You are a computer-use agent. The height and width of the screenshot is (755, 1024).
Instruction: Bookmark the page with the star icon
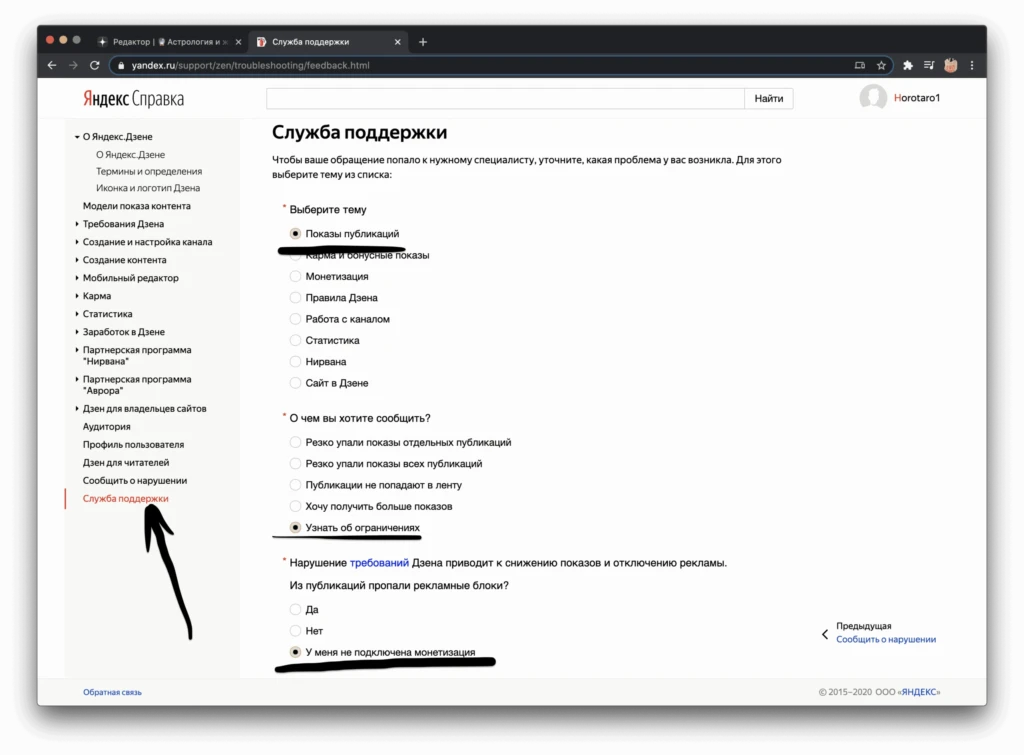tap(882, 65)
